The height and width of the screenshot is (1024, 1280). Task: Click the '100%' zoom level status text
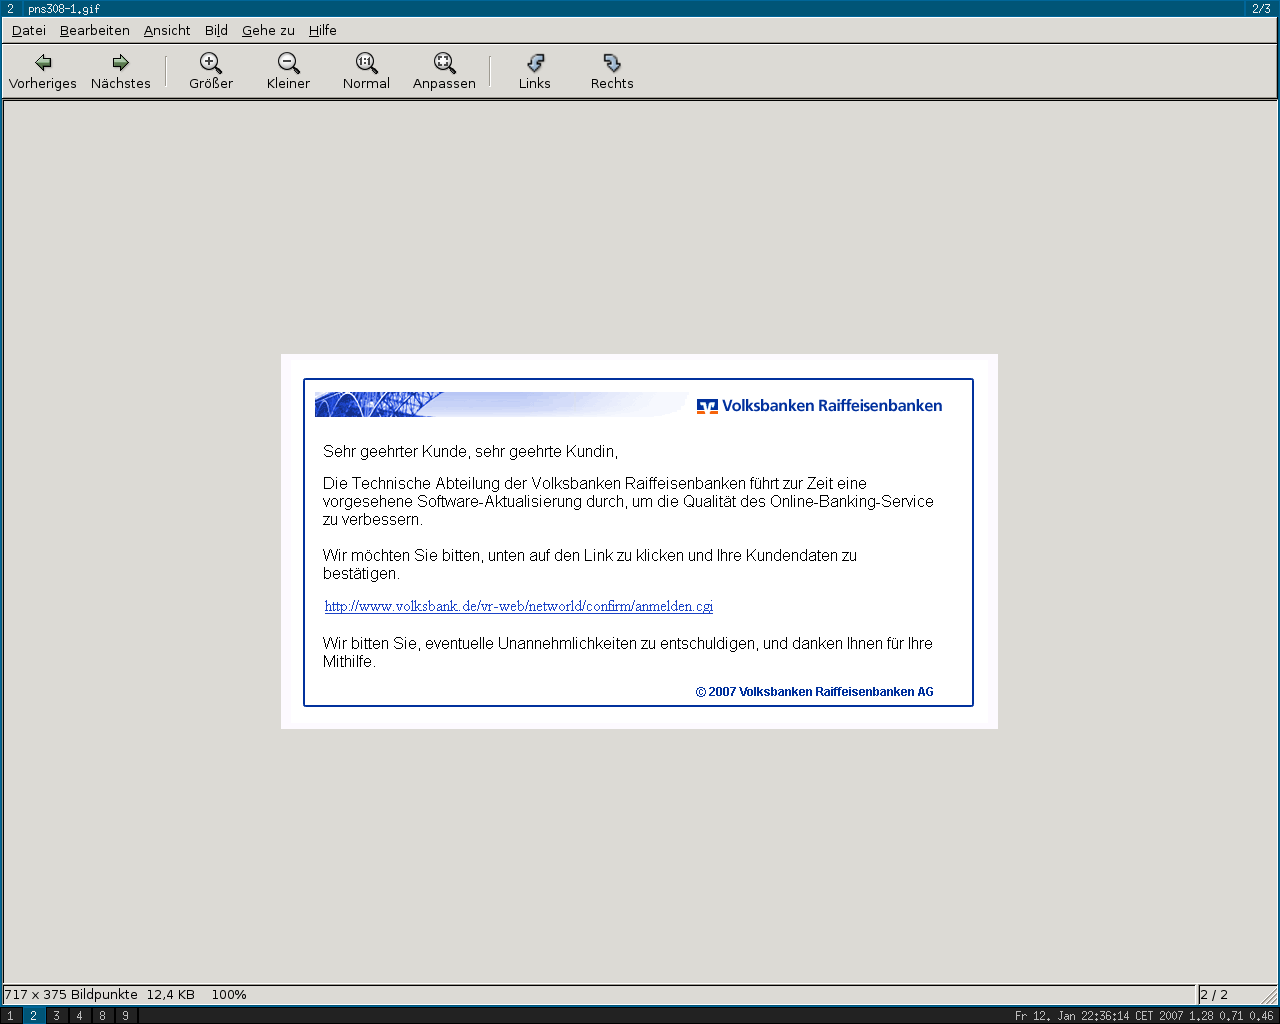(229, 994)
